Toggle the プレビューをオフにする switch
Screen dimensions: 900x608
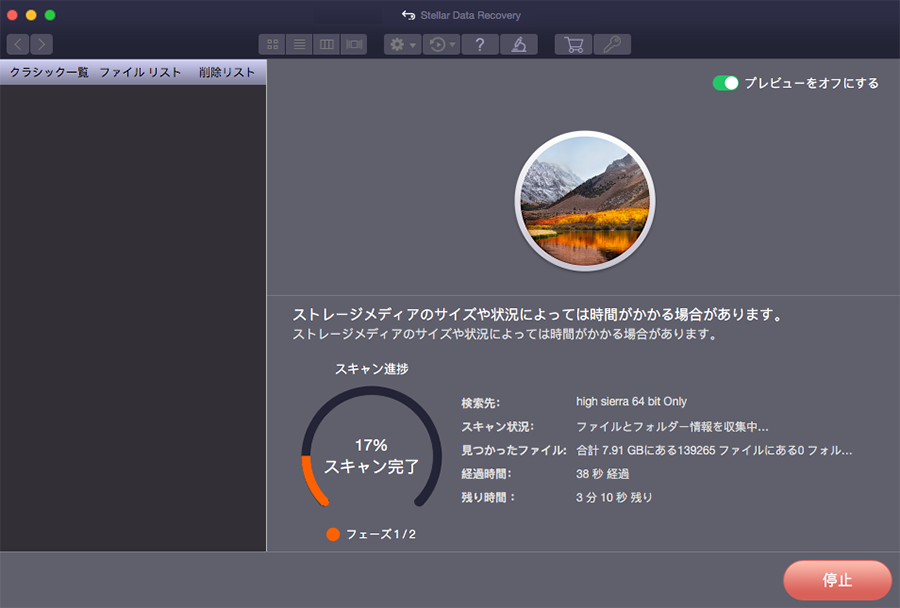(x=725, y=83)
